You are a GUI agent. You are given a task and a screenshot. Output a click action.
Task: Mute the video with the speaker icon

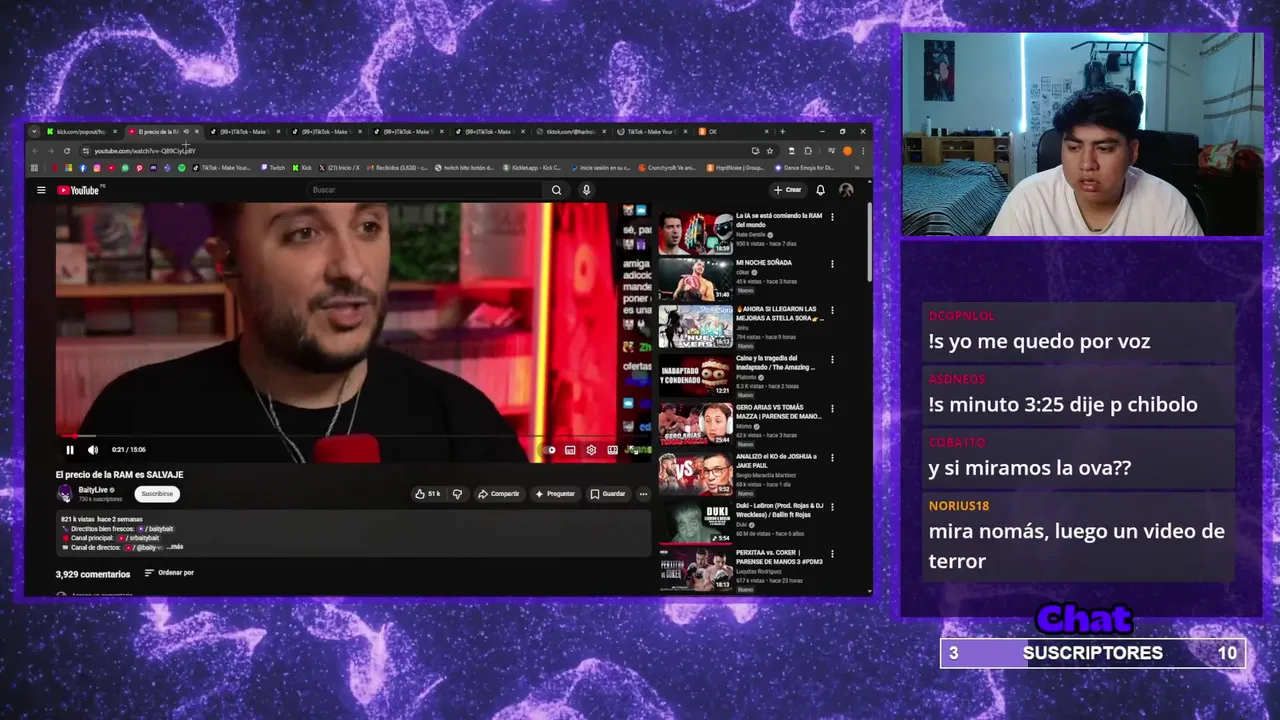pyautogui.click(x=93, y=450)
